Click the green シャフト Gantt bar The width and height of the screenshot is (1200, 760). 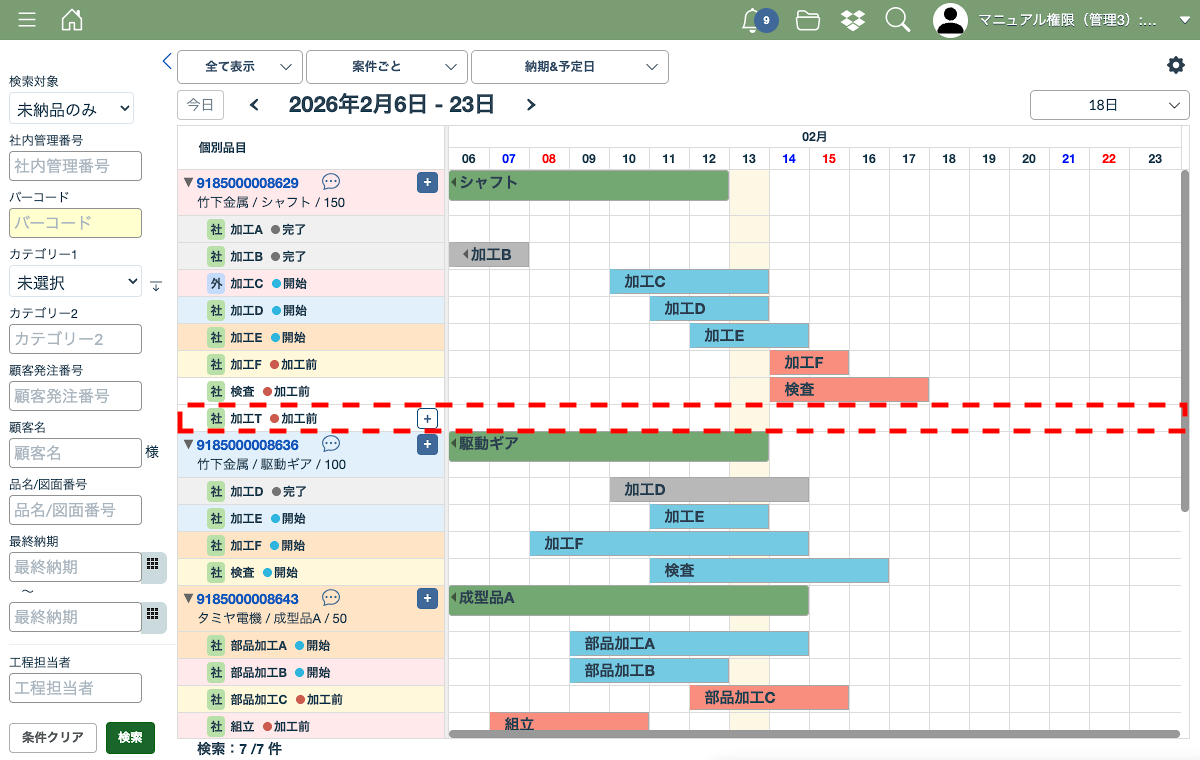coord(589,185)
